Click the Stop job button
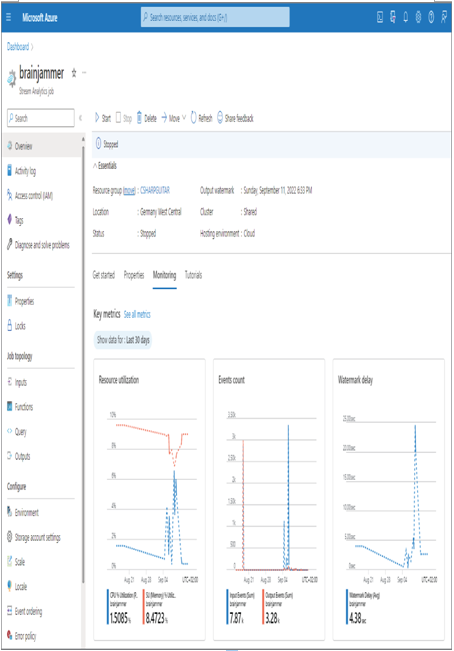 124,118
